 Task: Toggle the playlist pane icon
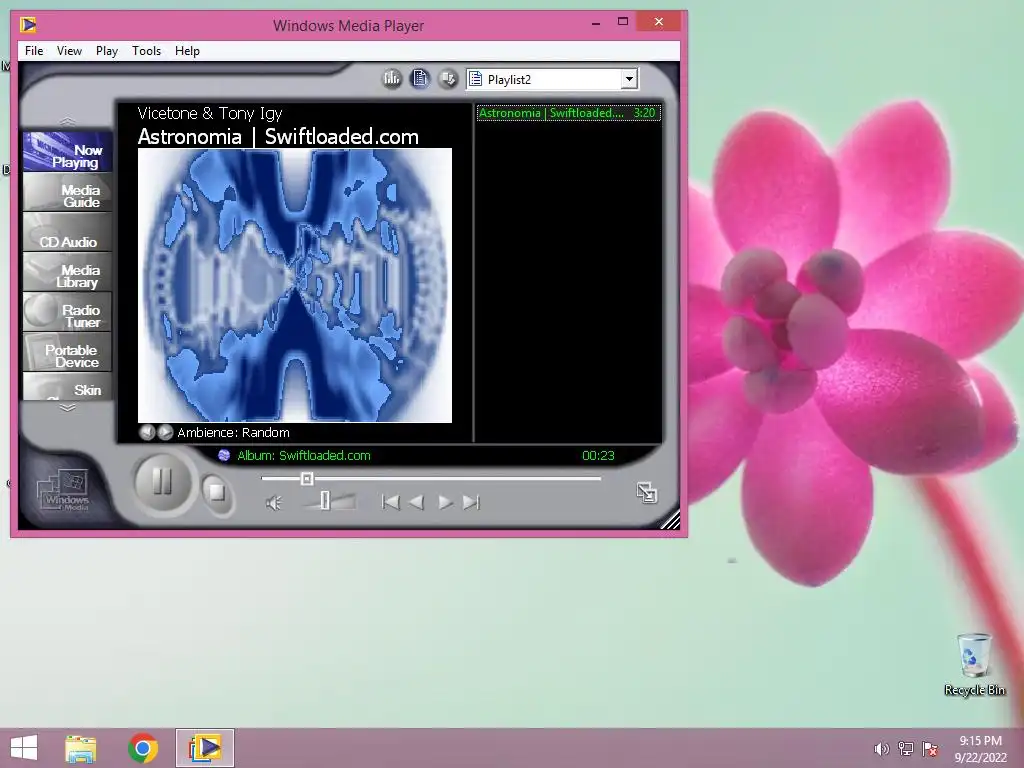420,79
